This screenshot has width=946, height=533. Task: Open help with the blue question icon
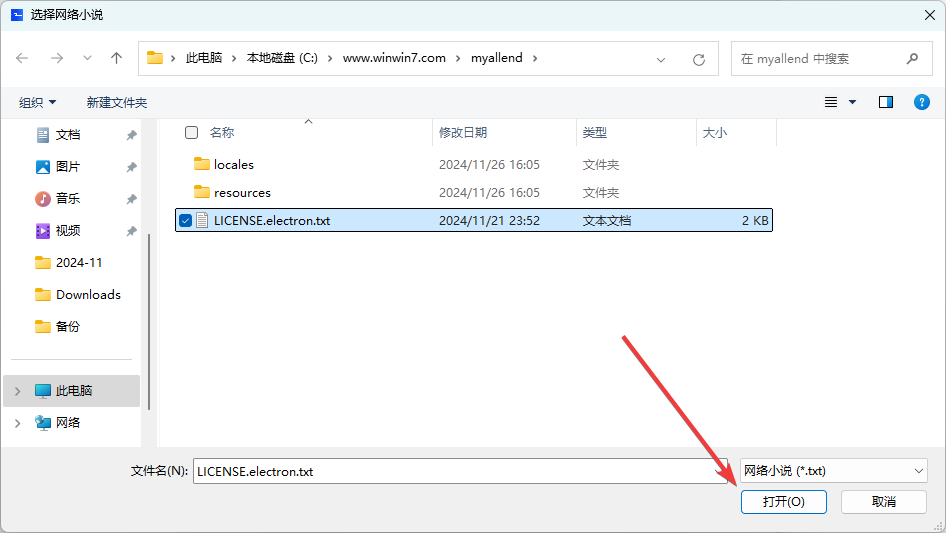pos(922,102)
